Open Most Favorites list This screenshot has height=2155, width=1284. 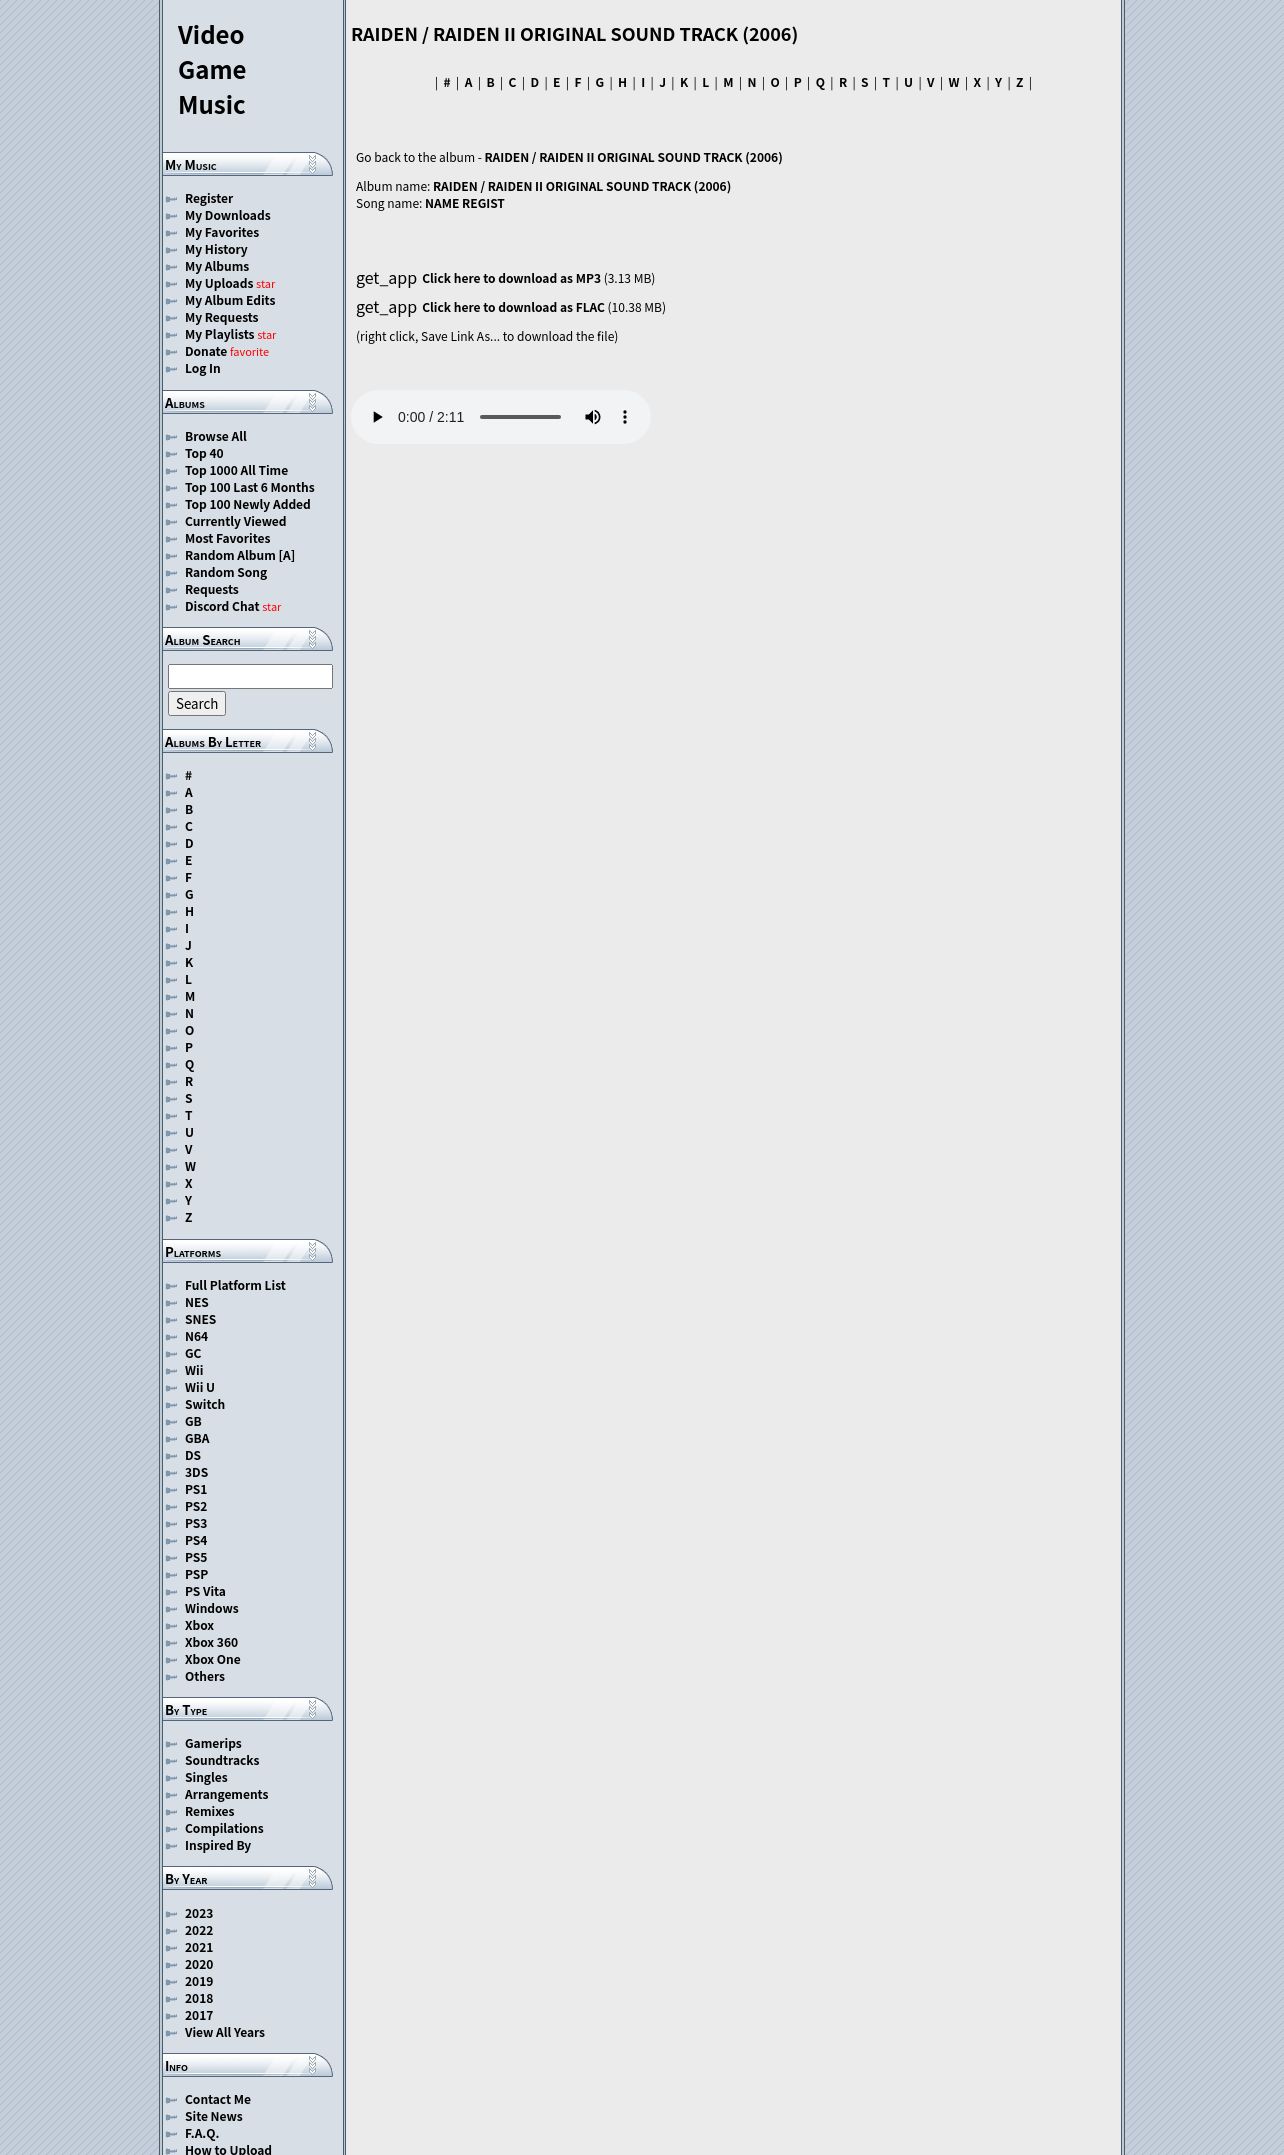[x=227, y=539]
